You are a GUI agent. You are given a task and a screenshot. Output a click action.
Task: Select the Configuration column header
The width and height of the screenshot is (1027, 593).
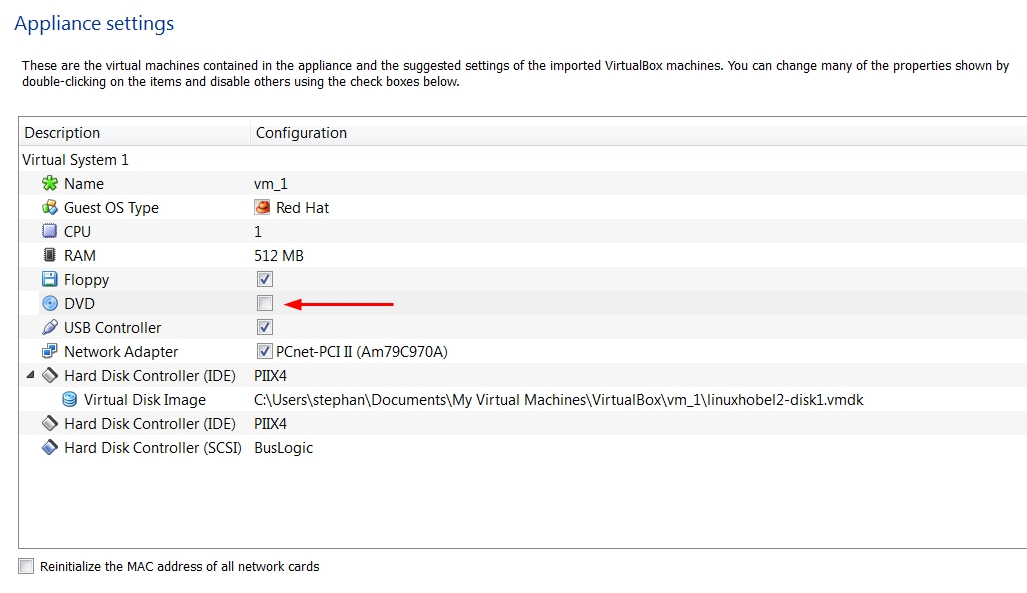[x=300, y=132]
